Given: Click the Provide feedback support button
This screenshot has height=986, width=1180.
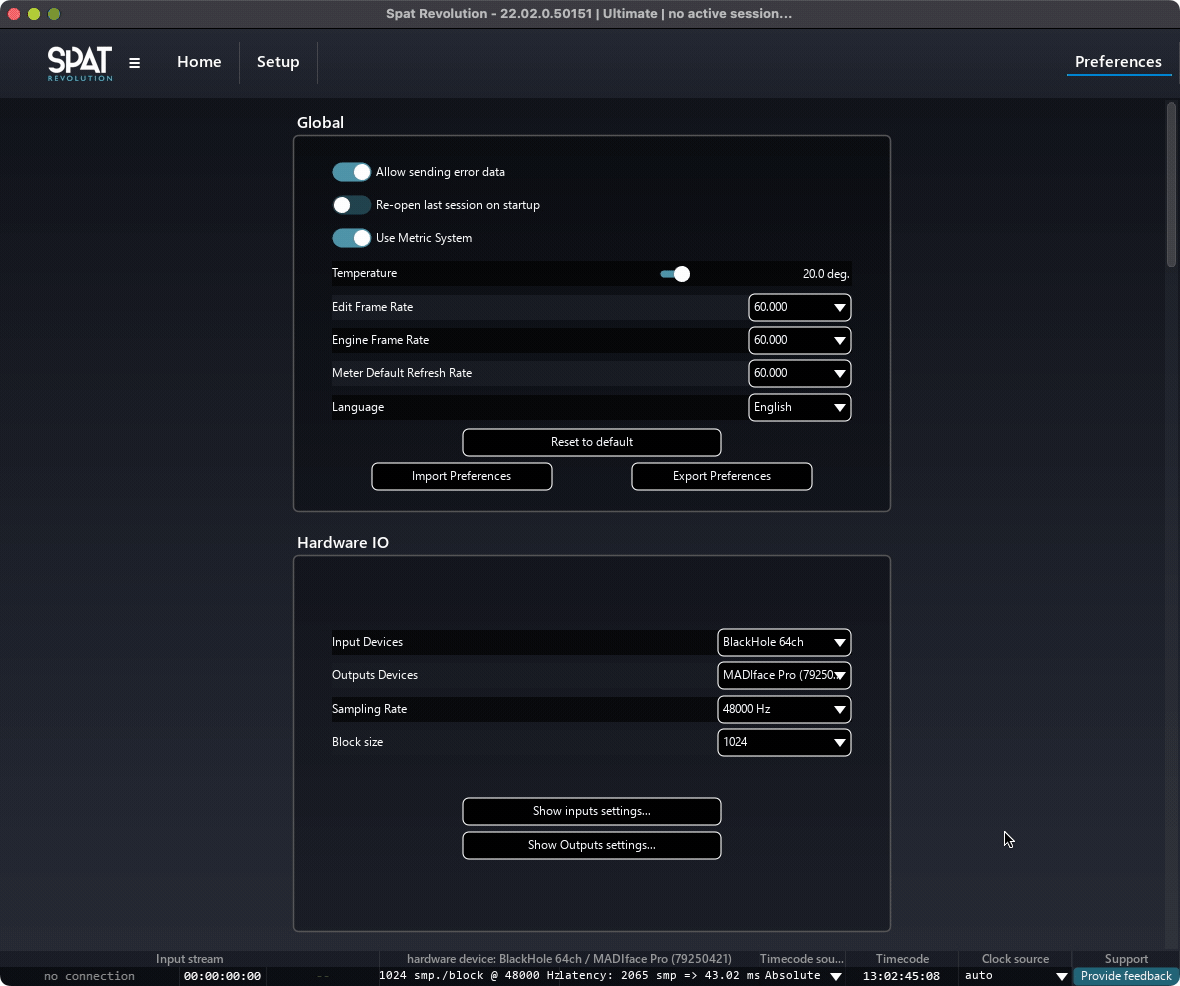Looking at the screenshot, I should tap(1125, 976).
